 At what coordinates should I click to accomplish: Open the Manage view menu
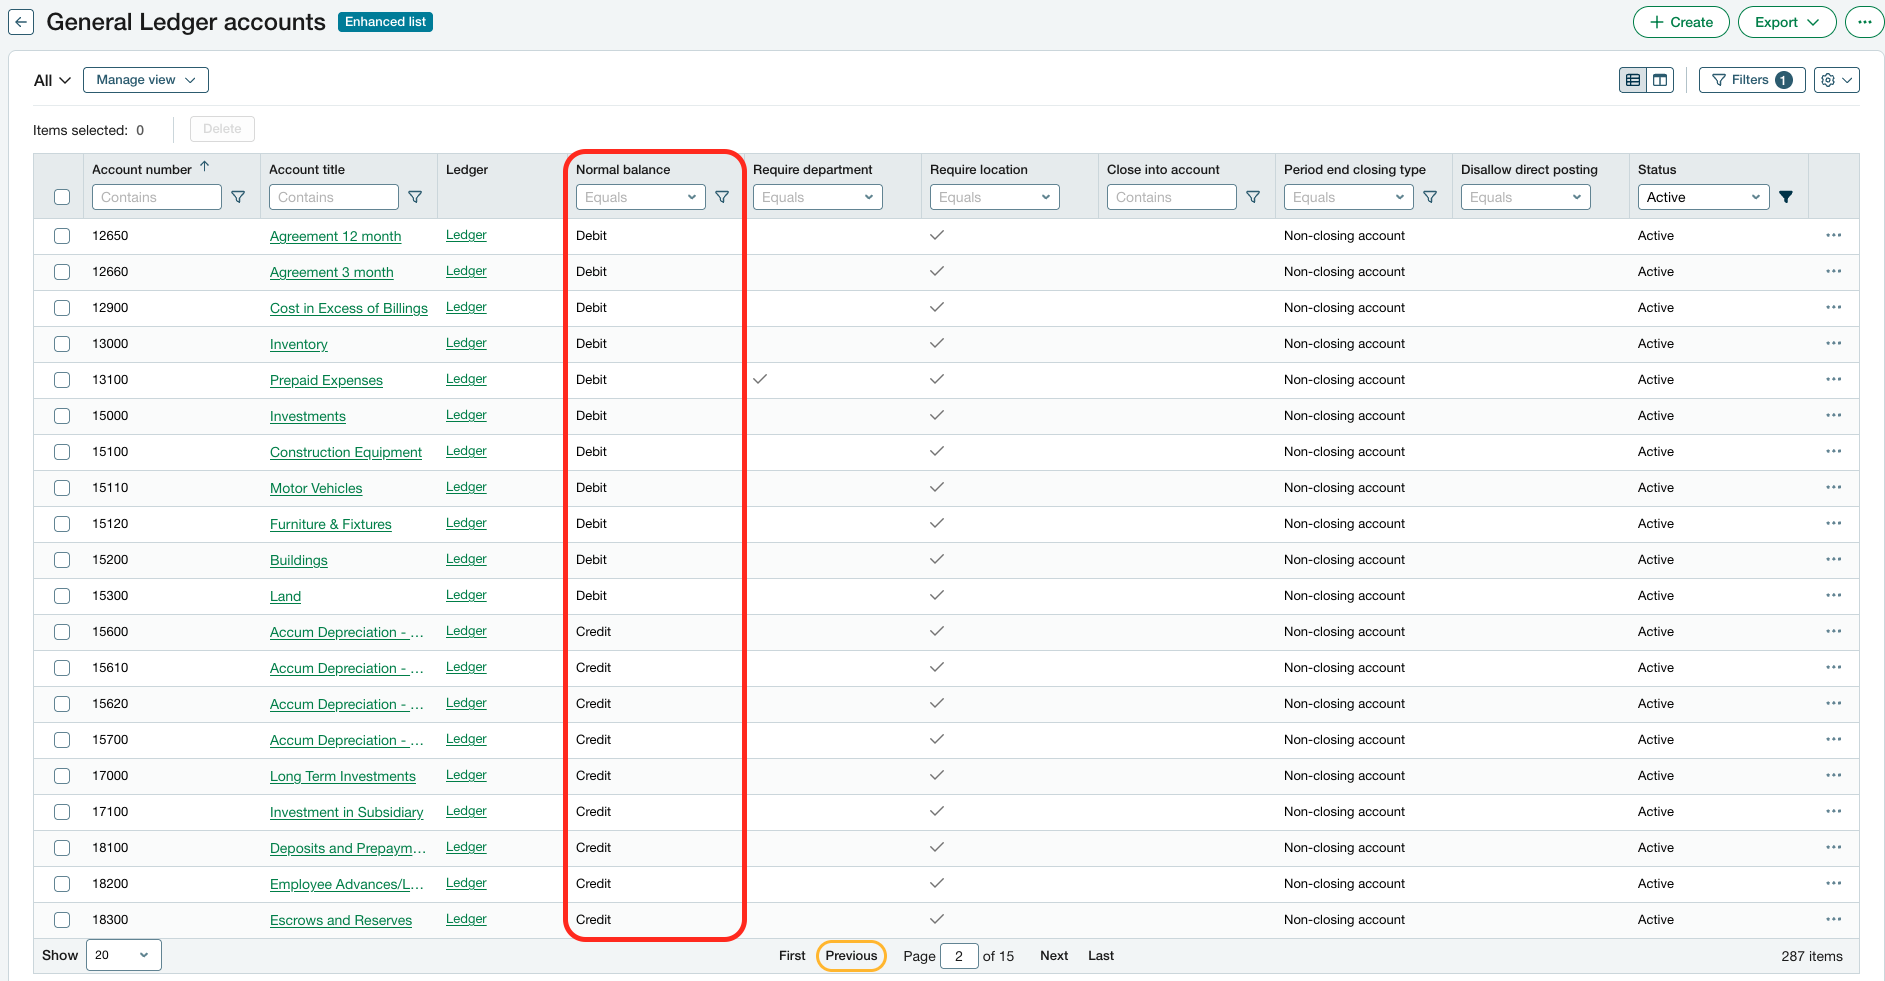146,80
